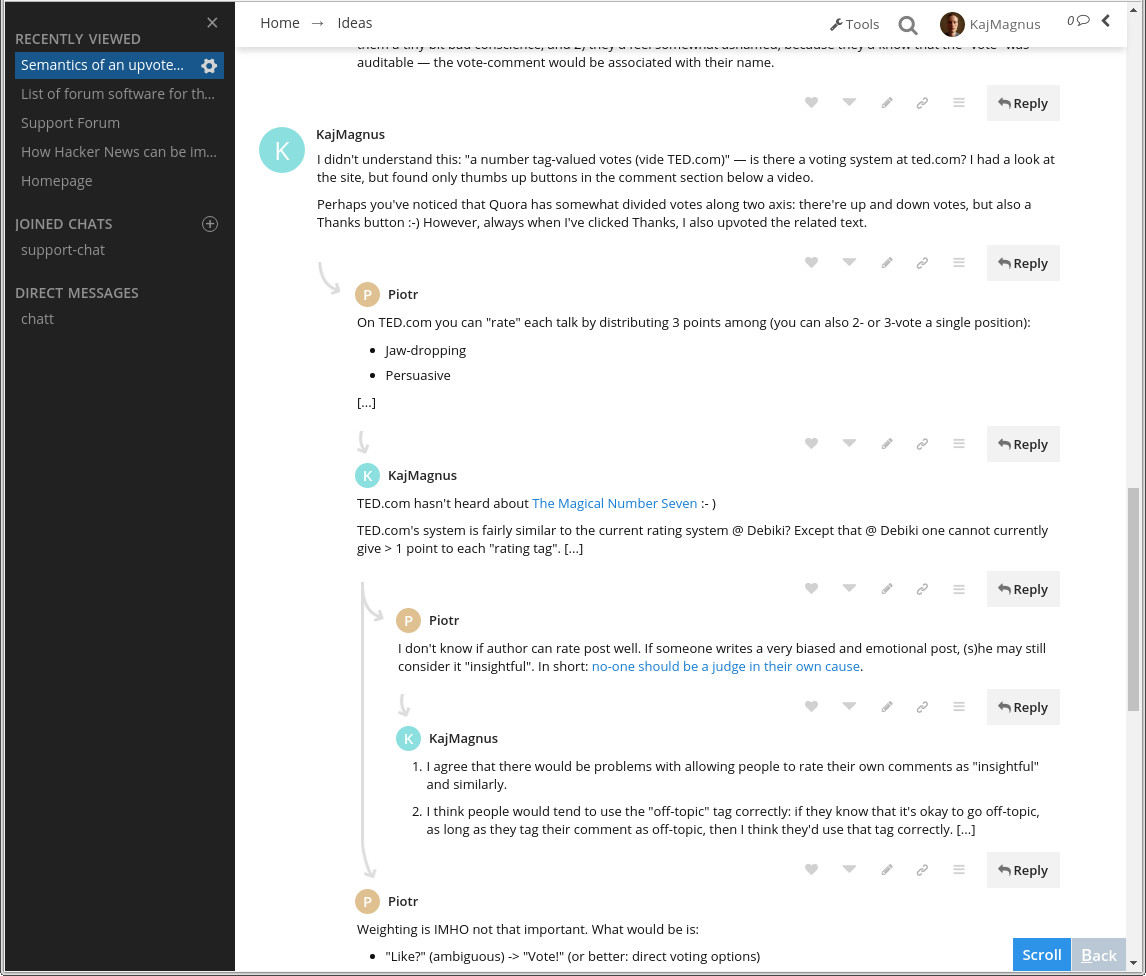Edit Piotr's TED.com rating post using the pencil icon
The width and height of the screenshot is (1146, 976).
887,444
